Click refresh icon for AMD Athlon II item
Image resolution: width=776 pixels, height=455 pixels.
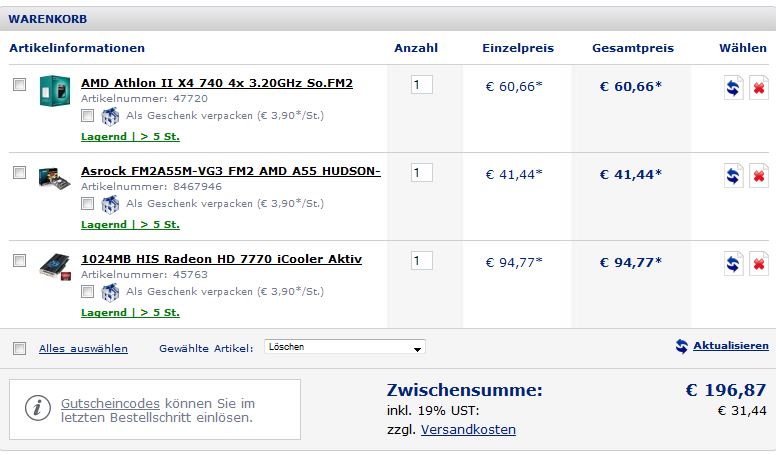733,88
